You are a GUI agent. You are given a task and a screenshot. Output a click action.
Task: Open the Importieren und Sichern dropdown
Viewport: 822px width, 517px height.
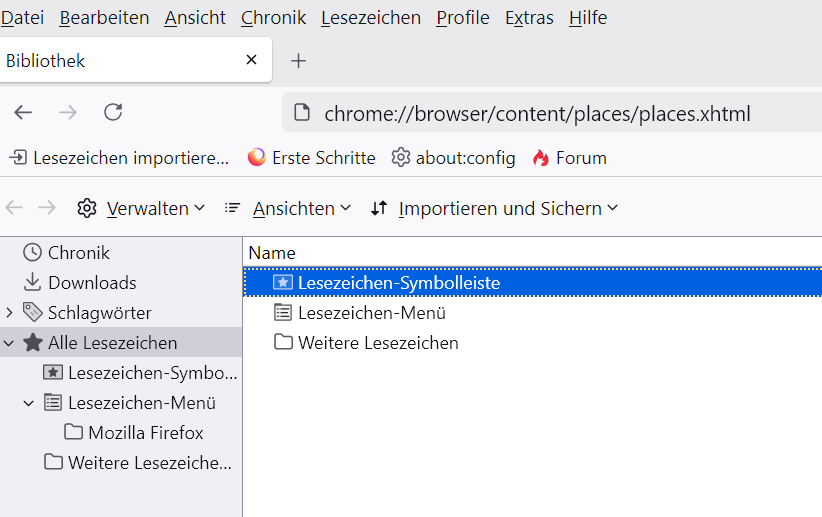[494, 208]
